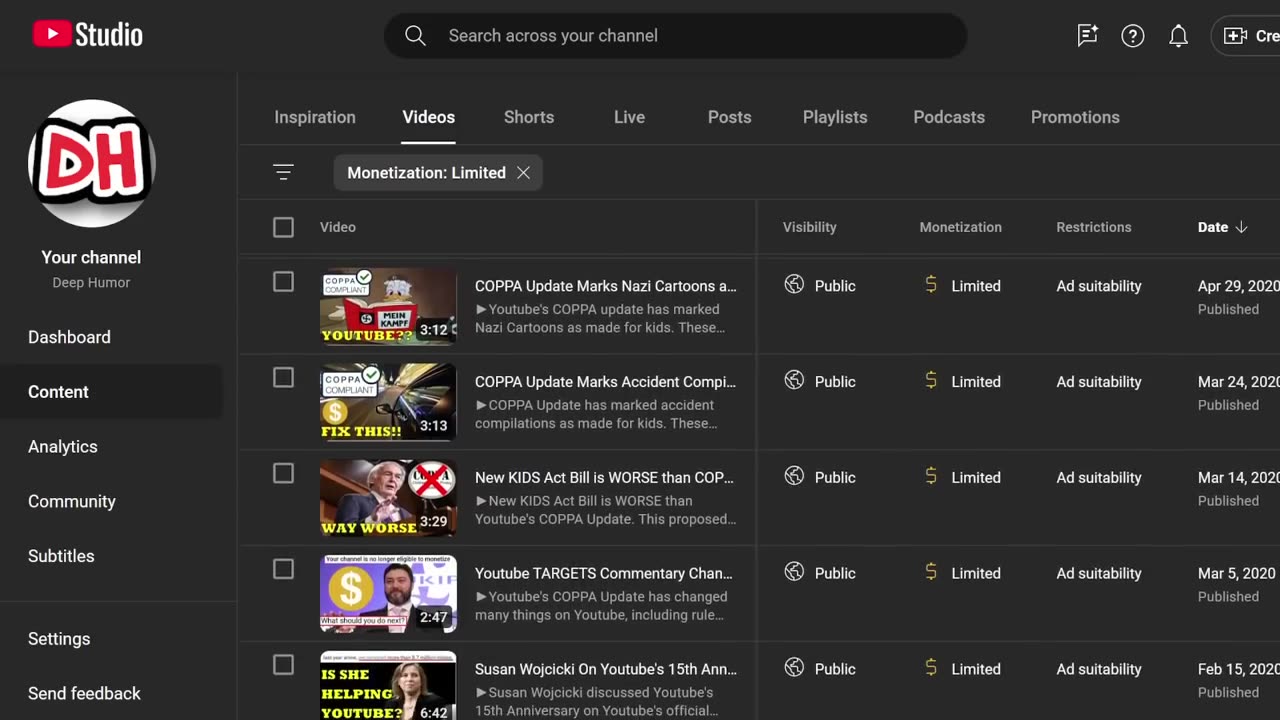
Task: Open title 'COPPA Update Marks Accident Compi...'
Action: coord(605,382)
